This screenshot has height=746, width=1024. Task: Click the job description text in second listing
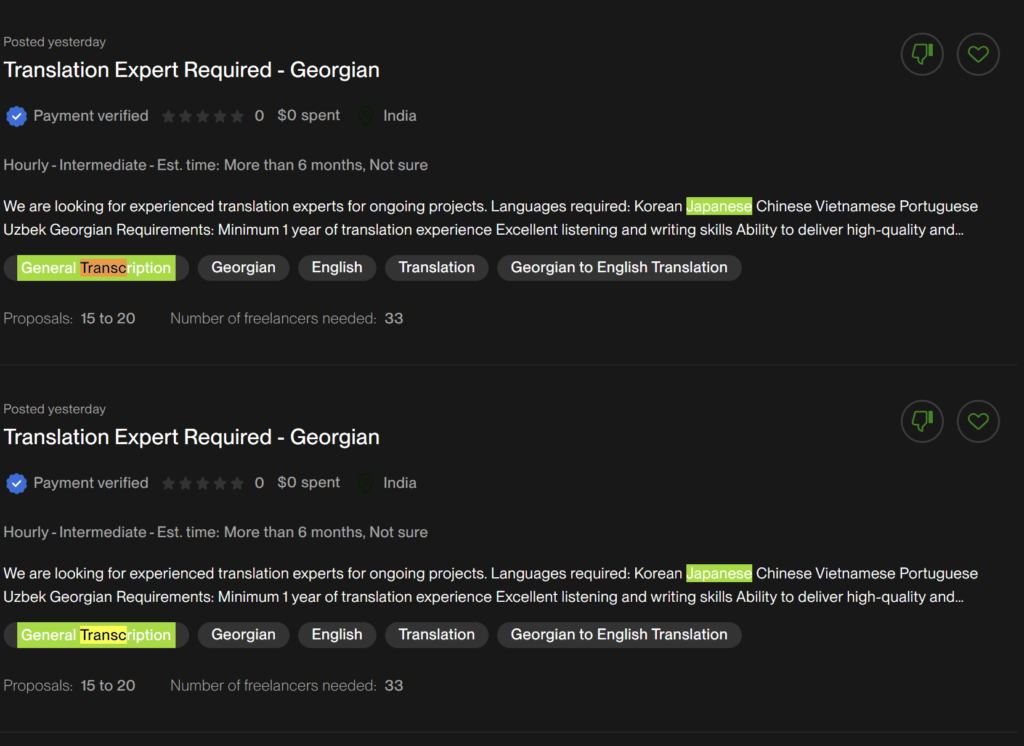(490, 585)
